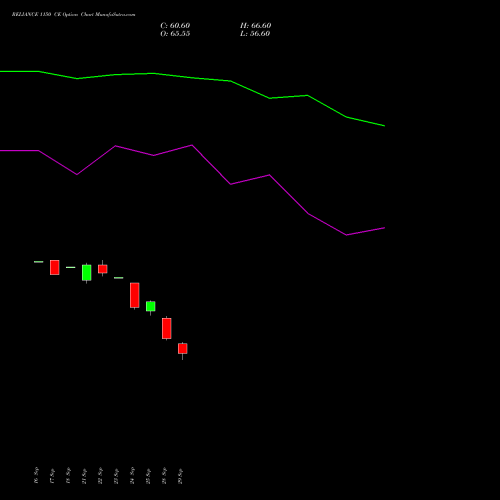
Task: Click the 17 Sep date axis label
Action: coord(52,475)
